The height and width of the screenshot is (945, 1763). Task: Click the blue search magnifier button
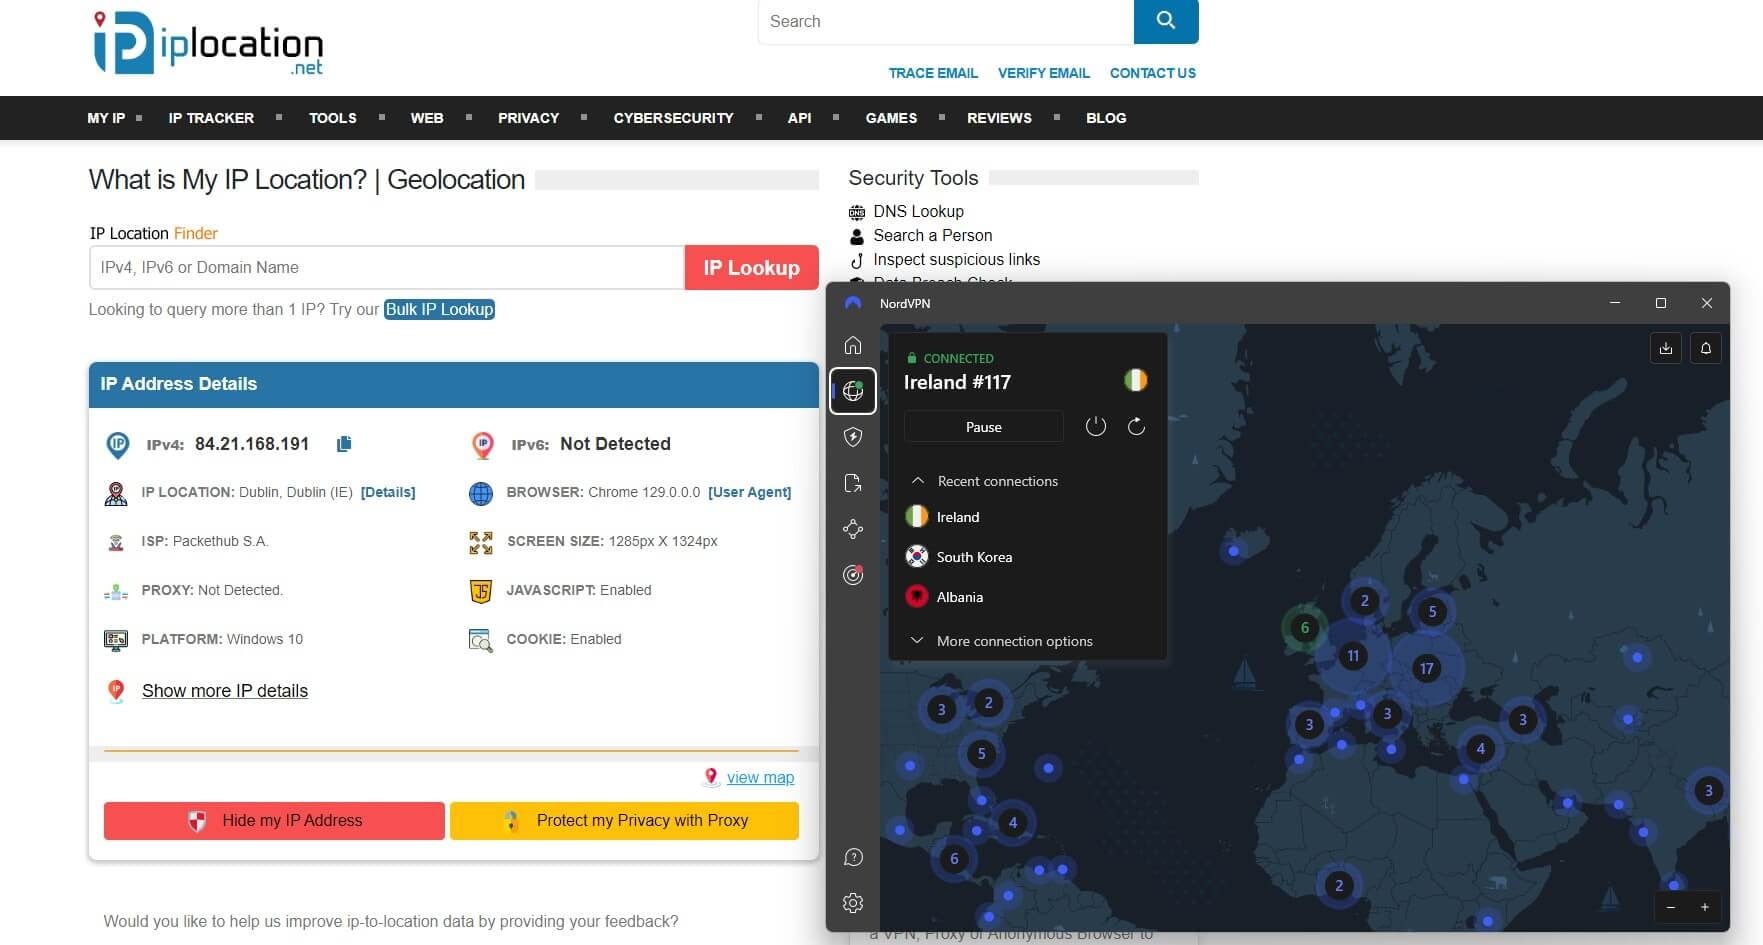(x=1166, y=21)
